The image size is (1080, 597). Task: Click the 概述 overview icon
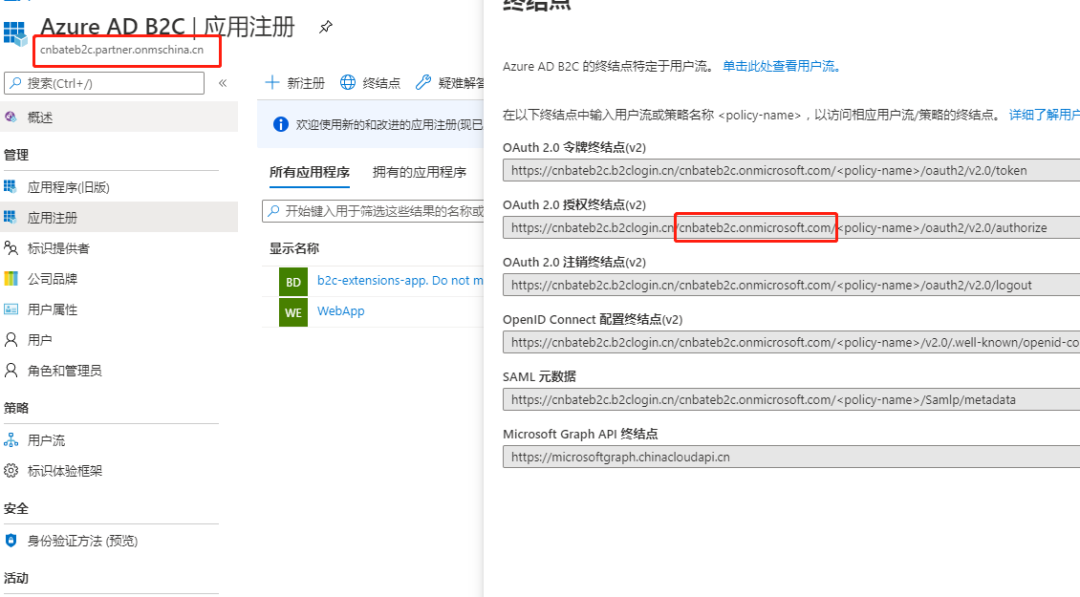[10, 117]
